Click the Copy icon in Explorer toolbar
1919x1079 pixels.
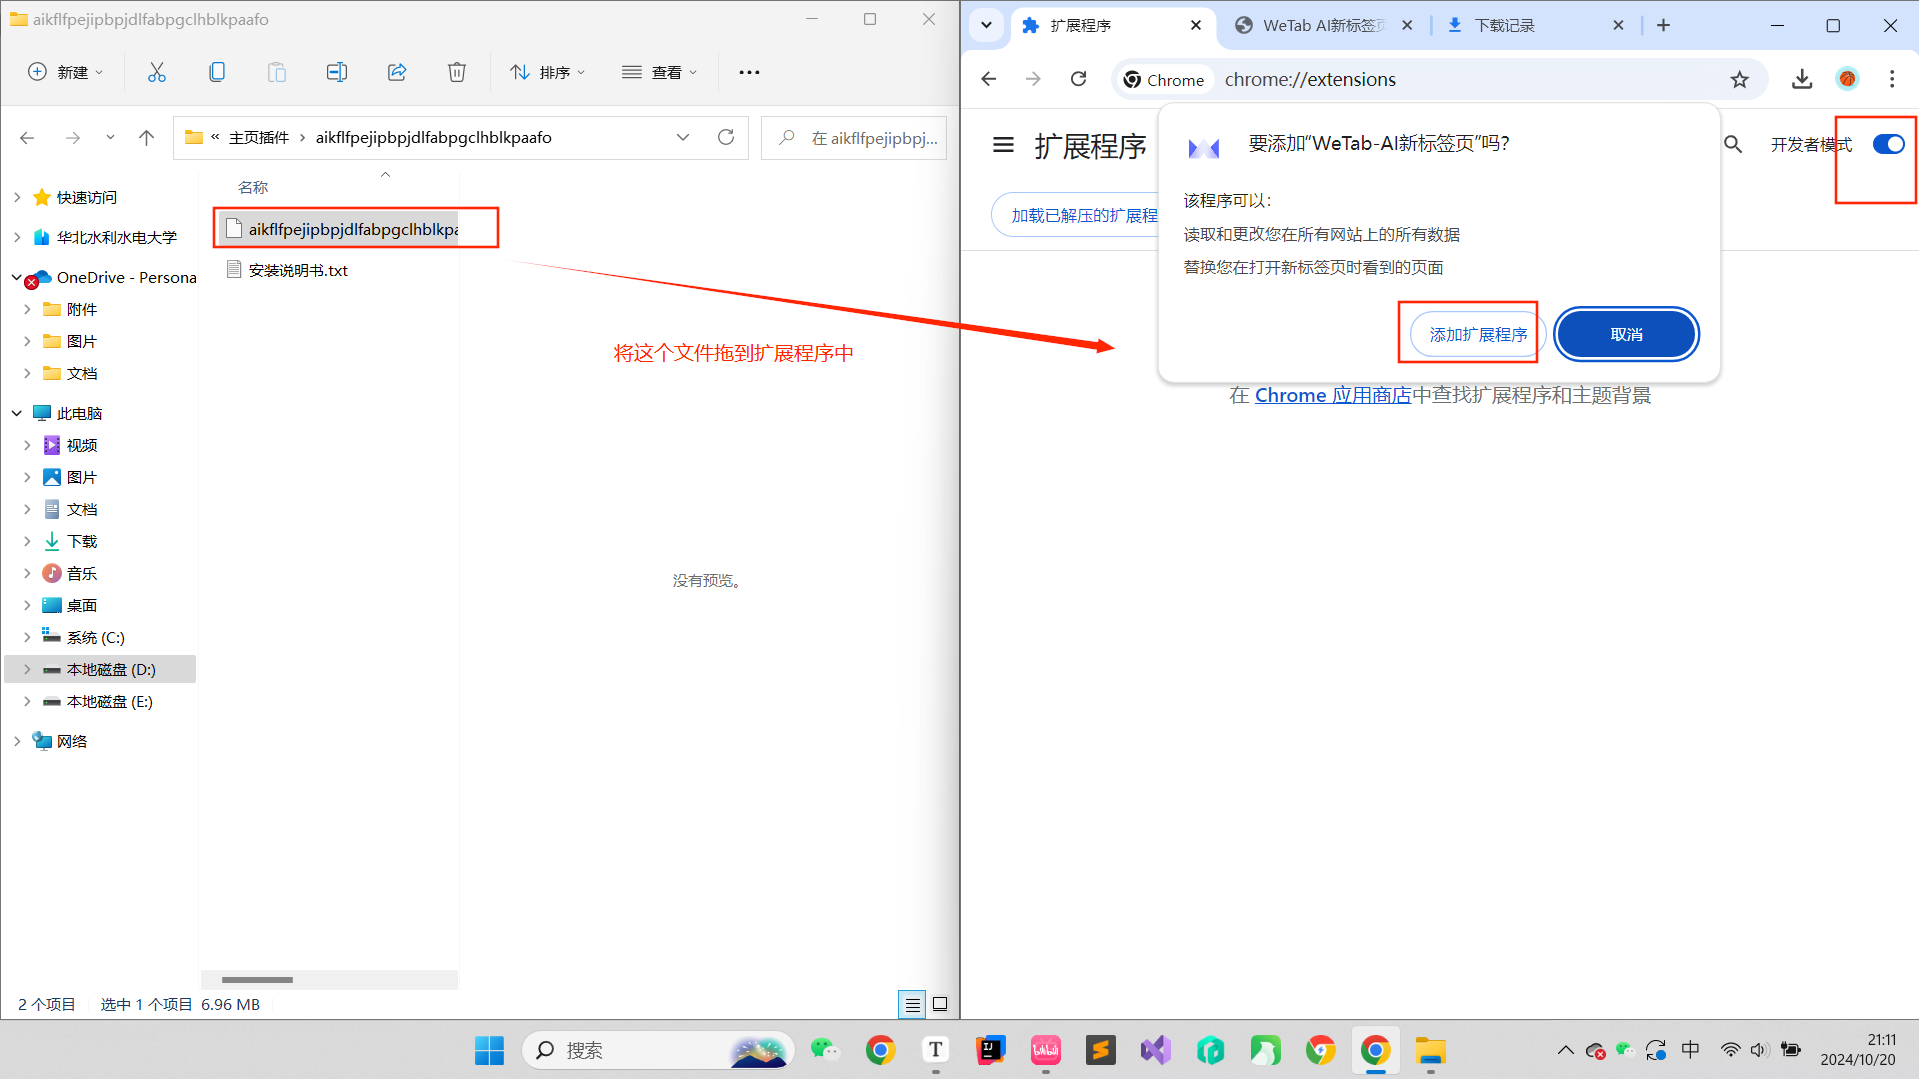[217, 72]
